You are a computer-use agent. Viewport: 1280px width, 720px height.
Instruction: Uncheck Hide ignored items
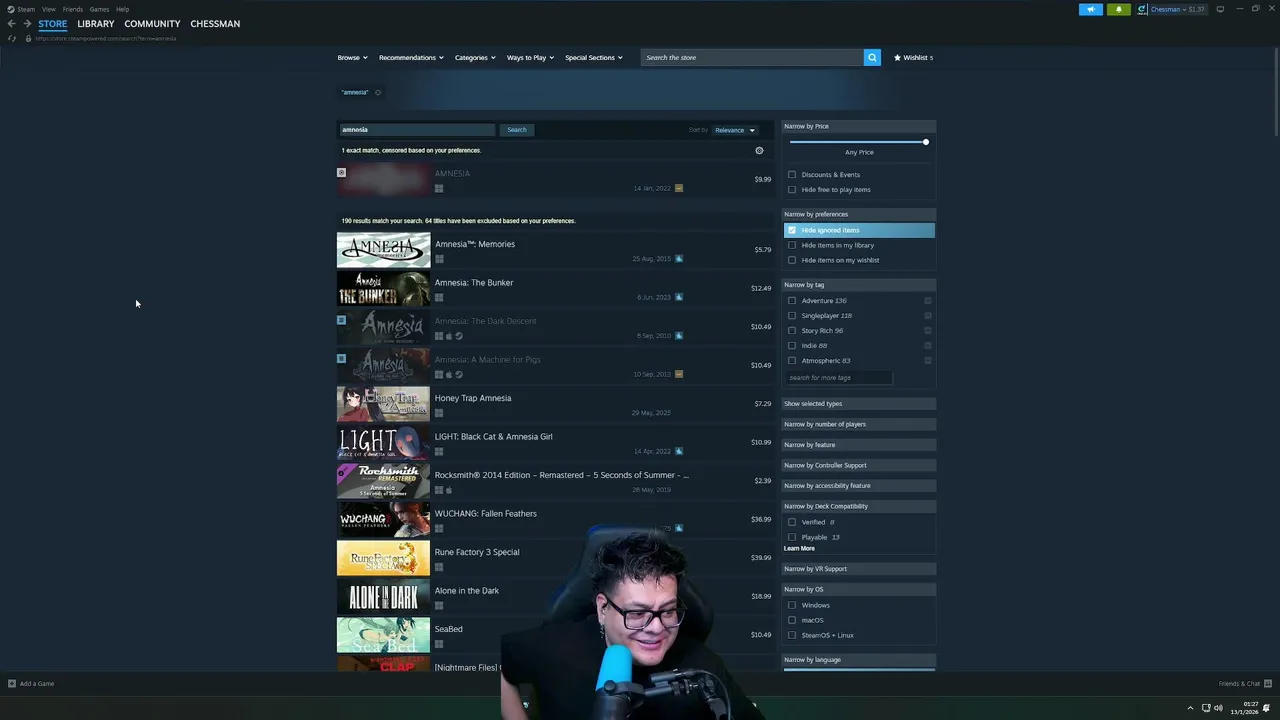792,230
